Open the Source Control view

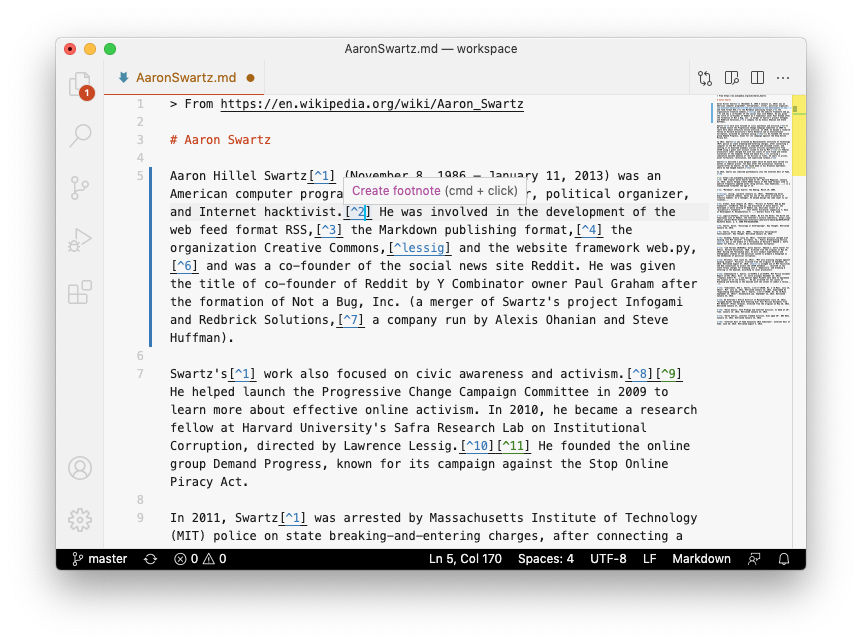coord(80,188)
